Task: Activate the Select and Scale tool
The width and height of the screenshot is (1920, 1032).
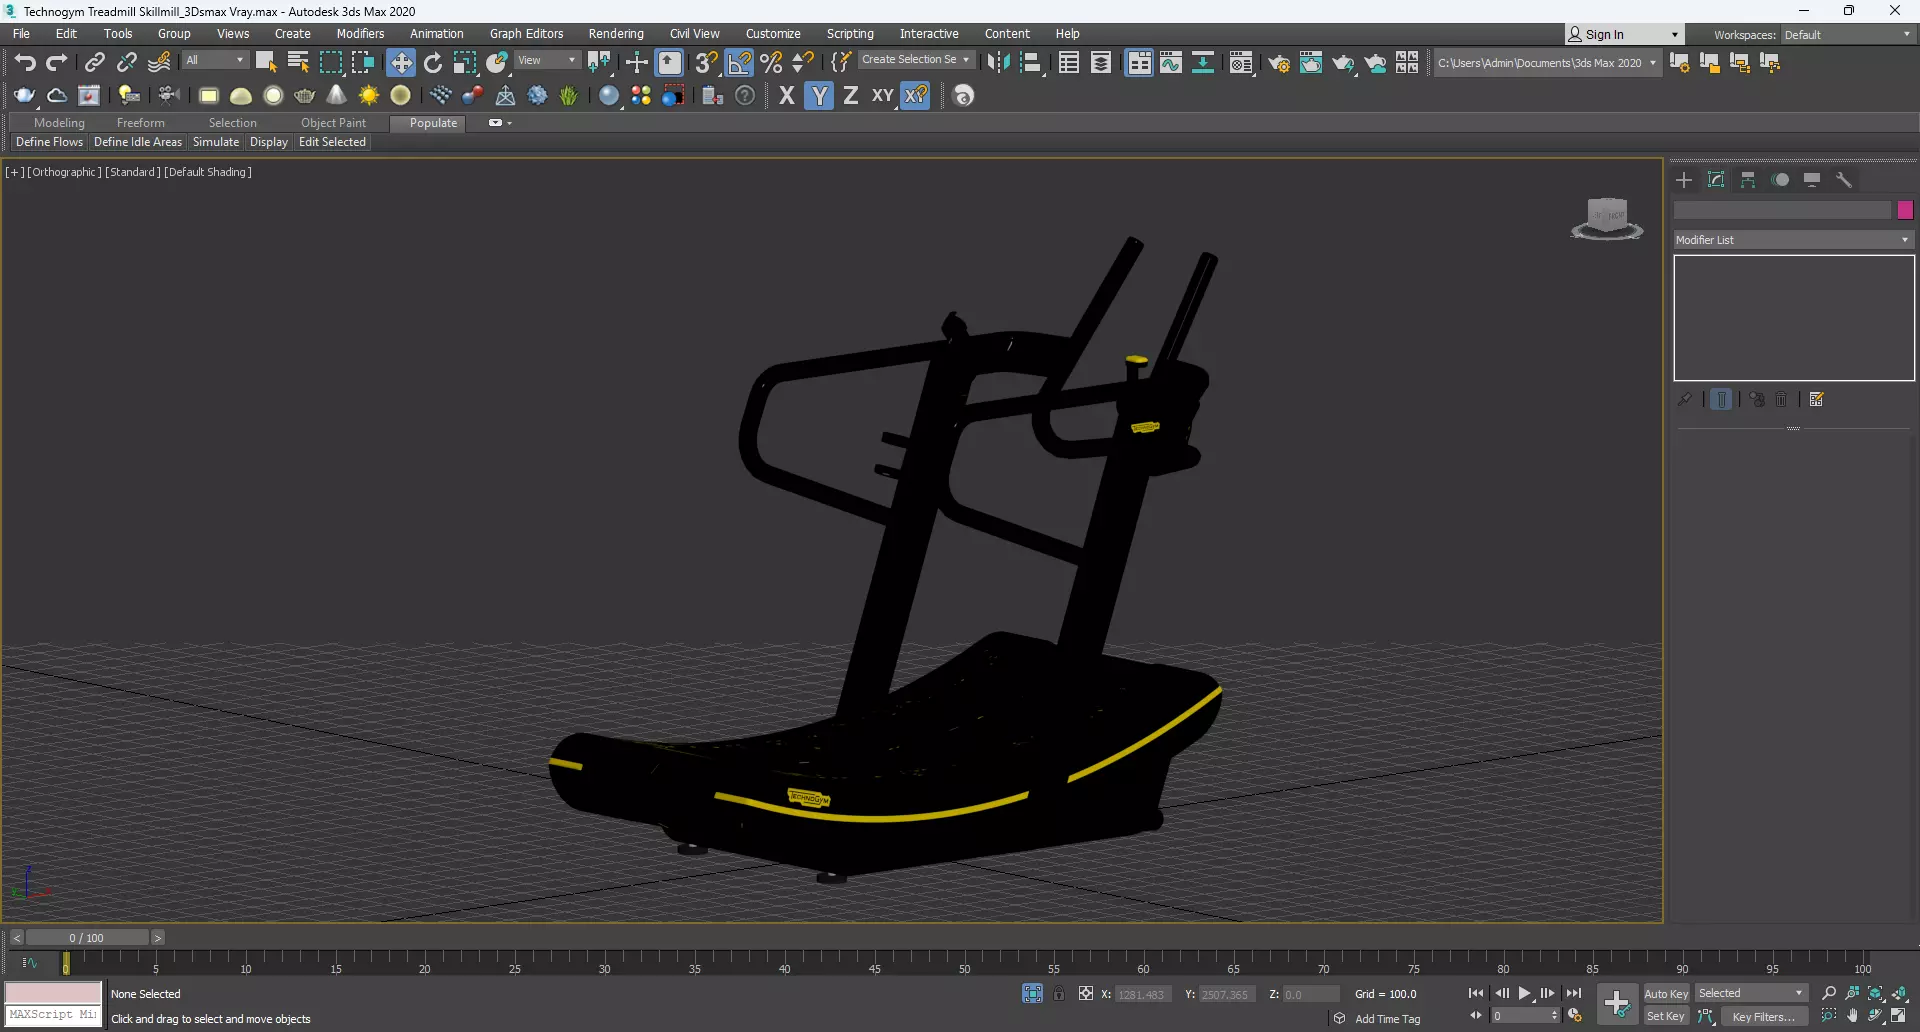Action: click(x=465, y=63)
